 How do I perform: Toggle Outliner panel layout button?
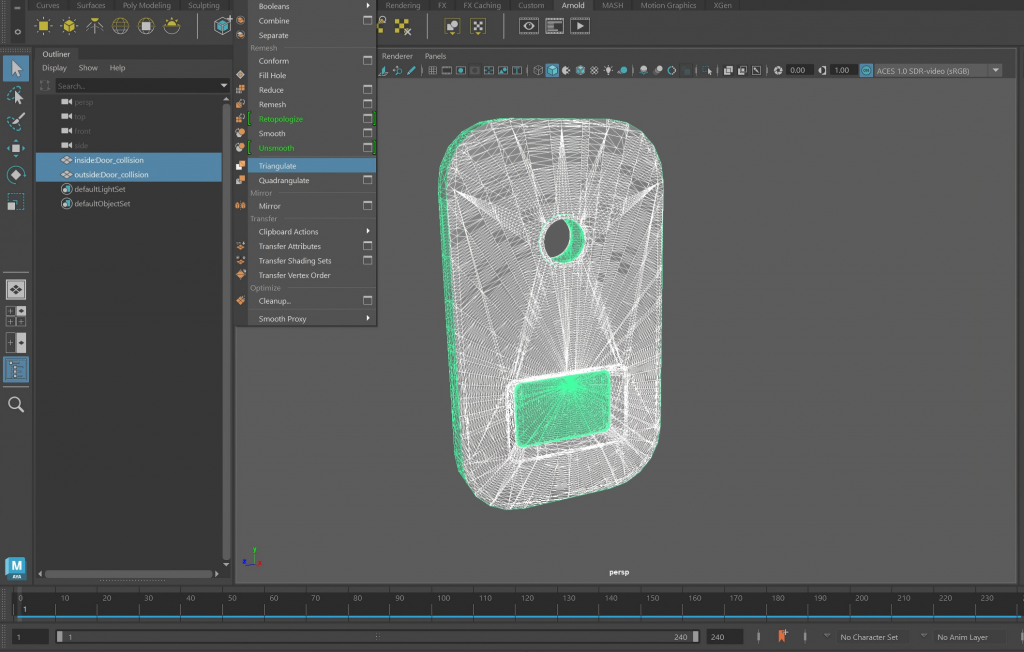[x=16, y=370]
